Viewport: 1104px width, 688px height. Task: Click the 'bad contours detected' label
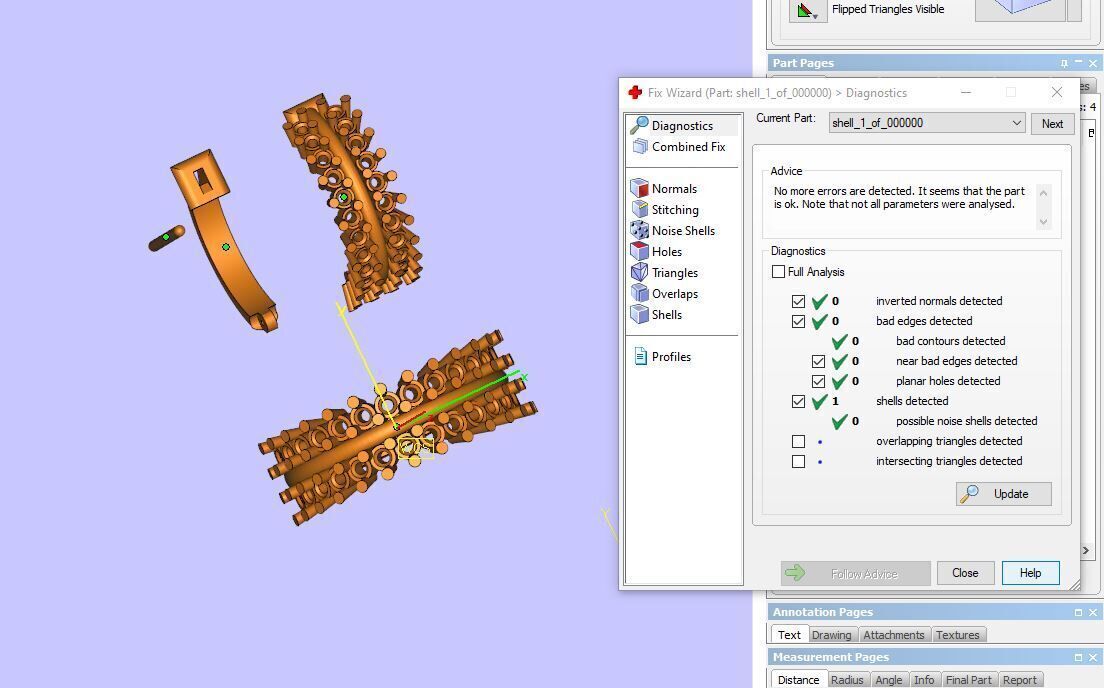(x=950, y=341)
